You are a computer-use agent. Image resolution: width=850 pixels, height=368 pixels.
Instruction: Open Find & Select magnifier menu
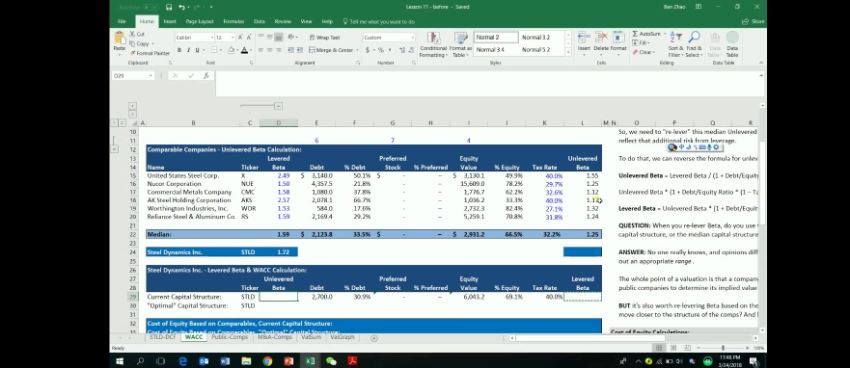pos(694,44)
